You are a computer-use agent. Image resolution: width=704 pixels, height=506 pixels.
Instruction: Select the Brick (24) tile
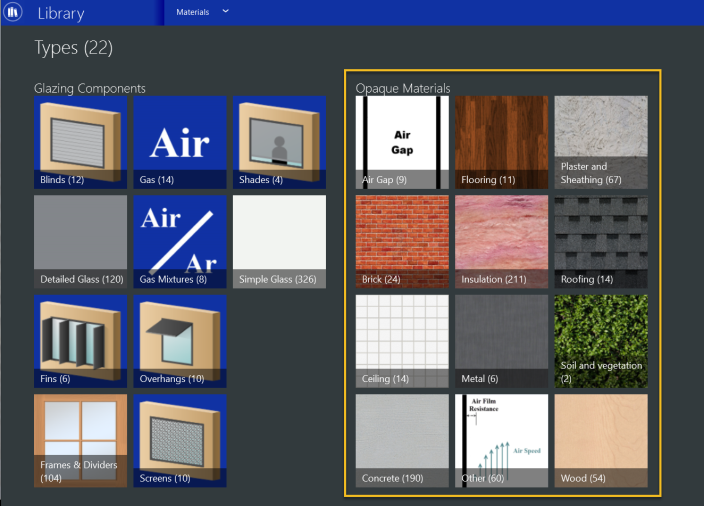coord(402,242)
